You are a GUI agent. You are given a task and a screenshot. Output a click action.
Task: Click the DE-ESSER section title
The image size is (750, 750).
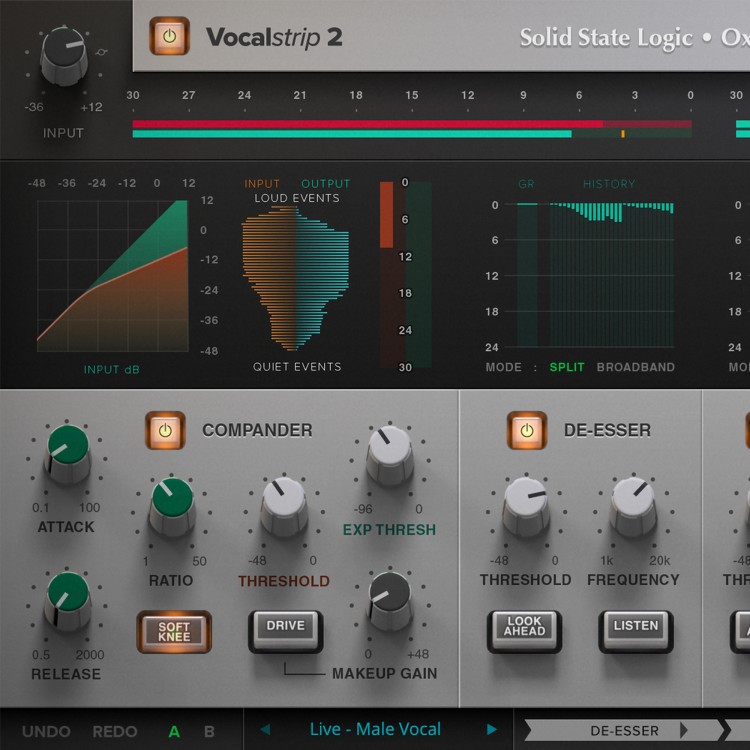[607, 430]
